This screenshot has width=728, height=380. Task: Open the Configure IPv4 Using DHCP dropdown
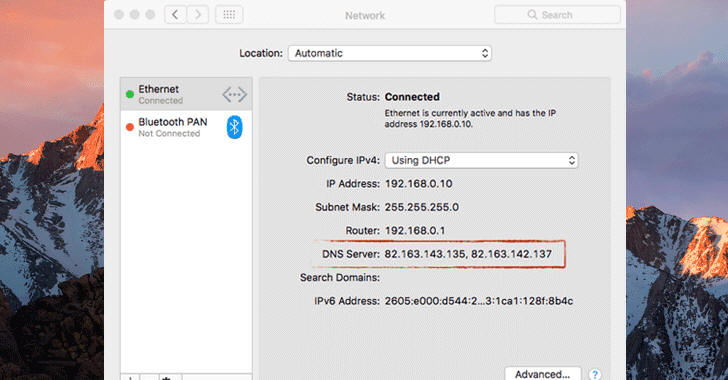pyautogui.click(x=481, y=160)
